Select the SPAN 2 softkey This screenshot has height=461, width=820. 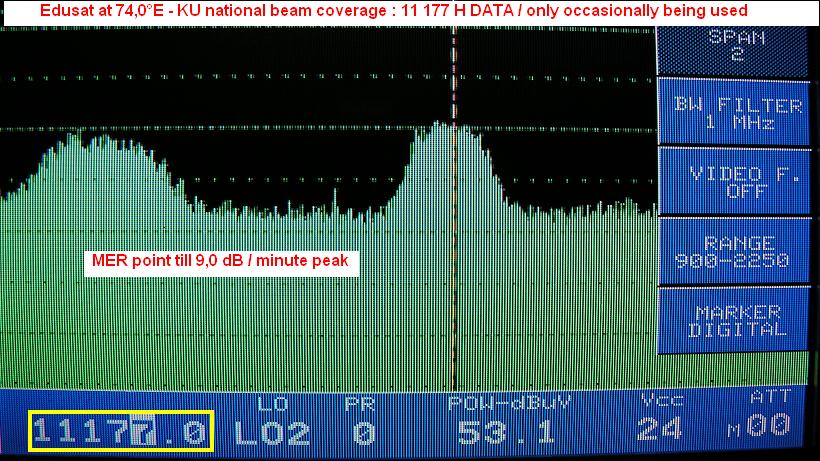734,51
